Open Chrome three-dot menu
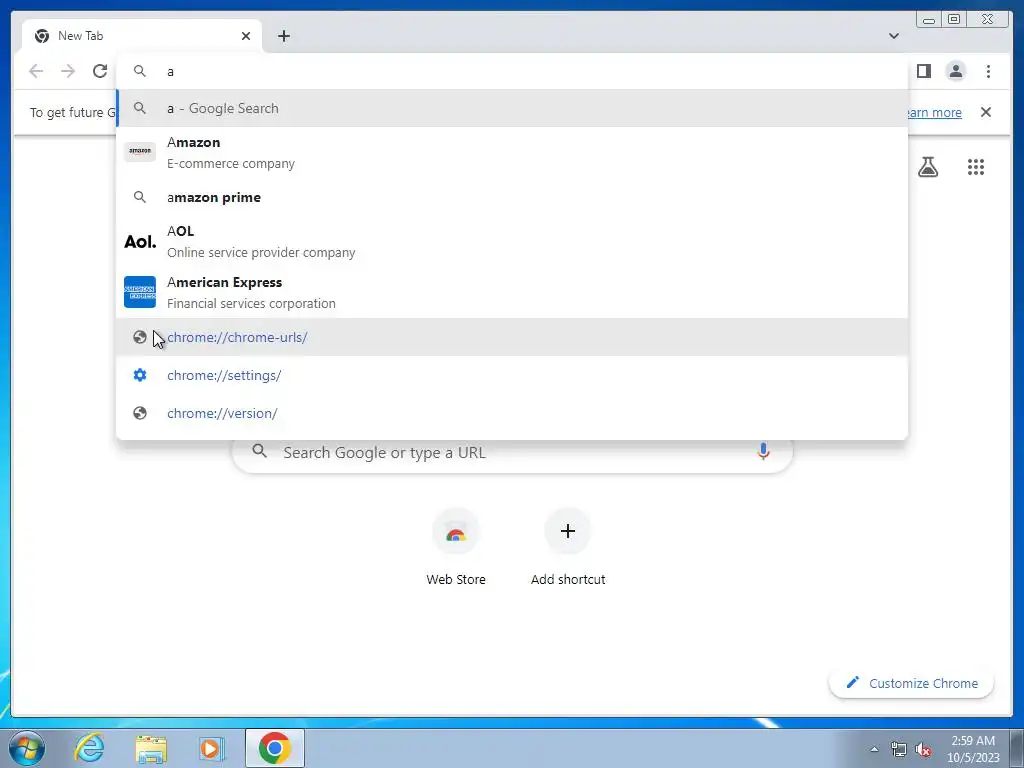 988,71
